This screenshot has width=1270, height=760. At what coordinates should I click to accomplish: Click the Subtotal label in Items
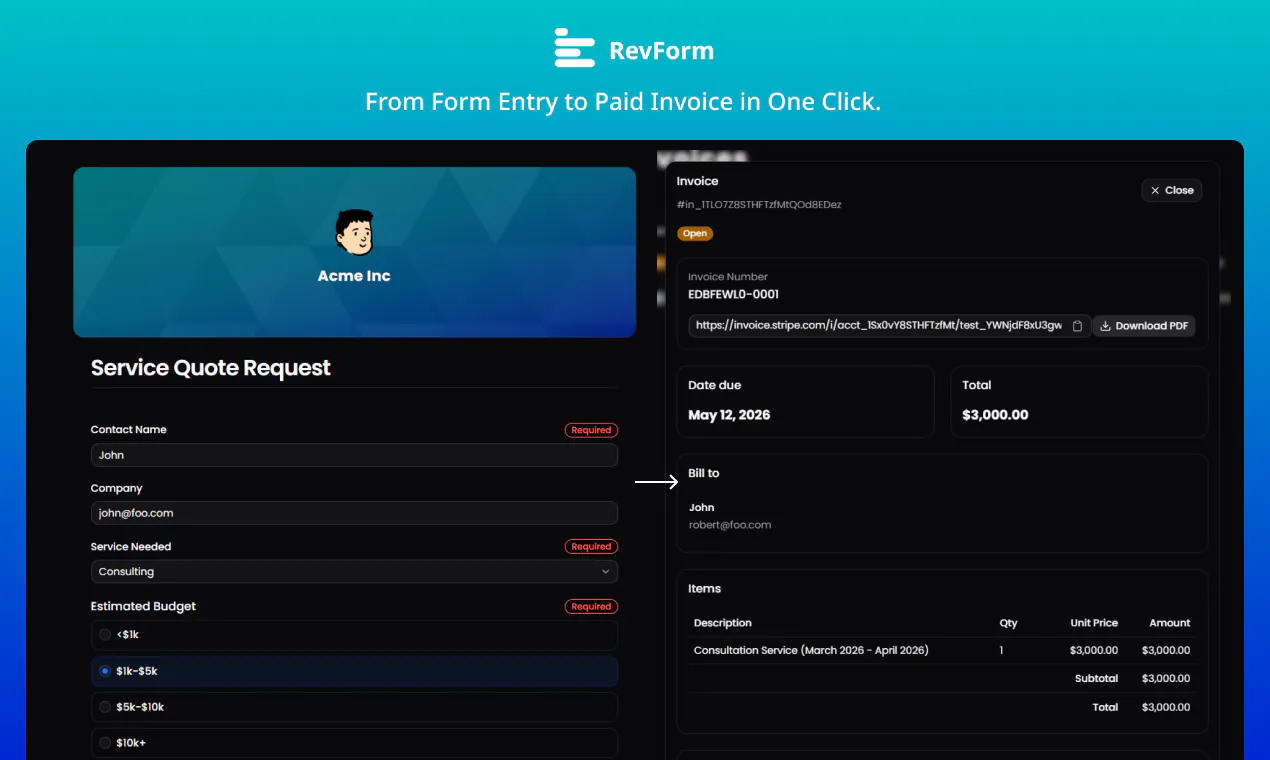point(1096,679)
